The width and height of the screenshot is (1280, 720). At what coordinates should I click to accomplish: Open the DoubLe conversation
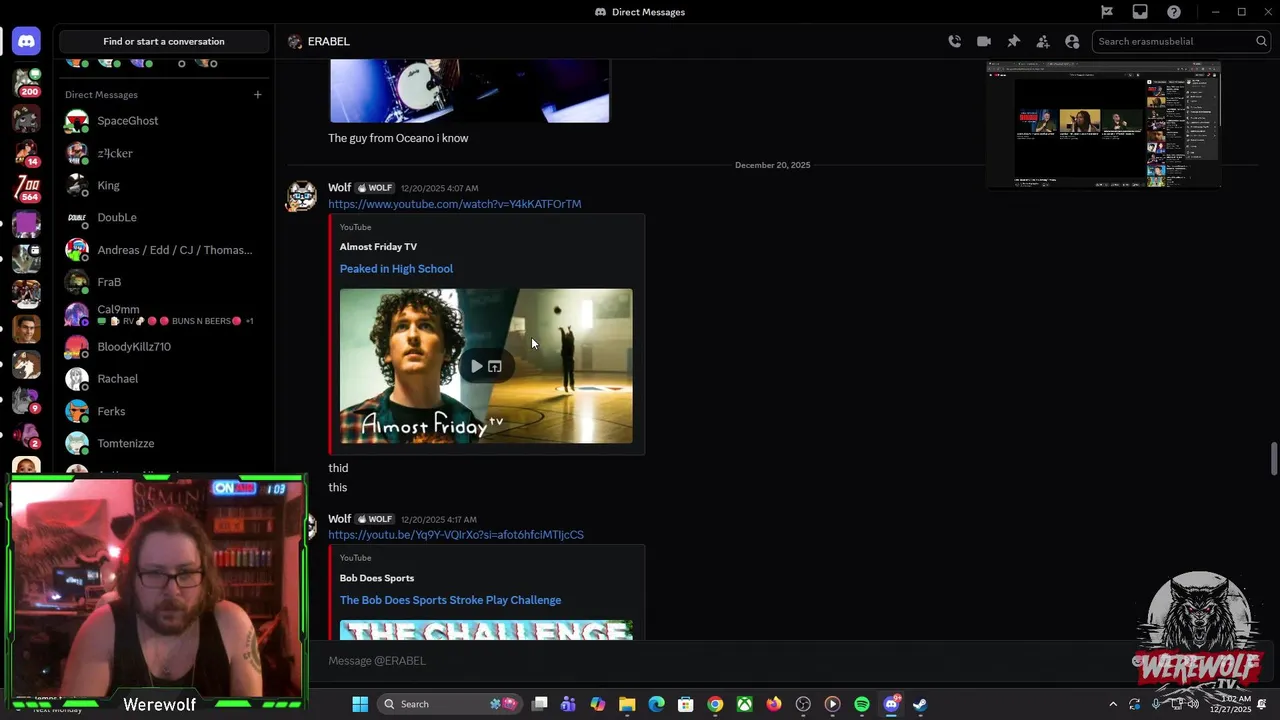(x=165, y=217)
